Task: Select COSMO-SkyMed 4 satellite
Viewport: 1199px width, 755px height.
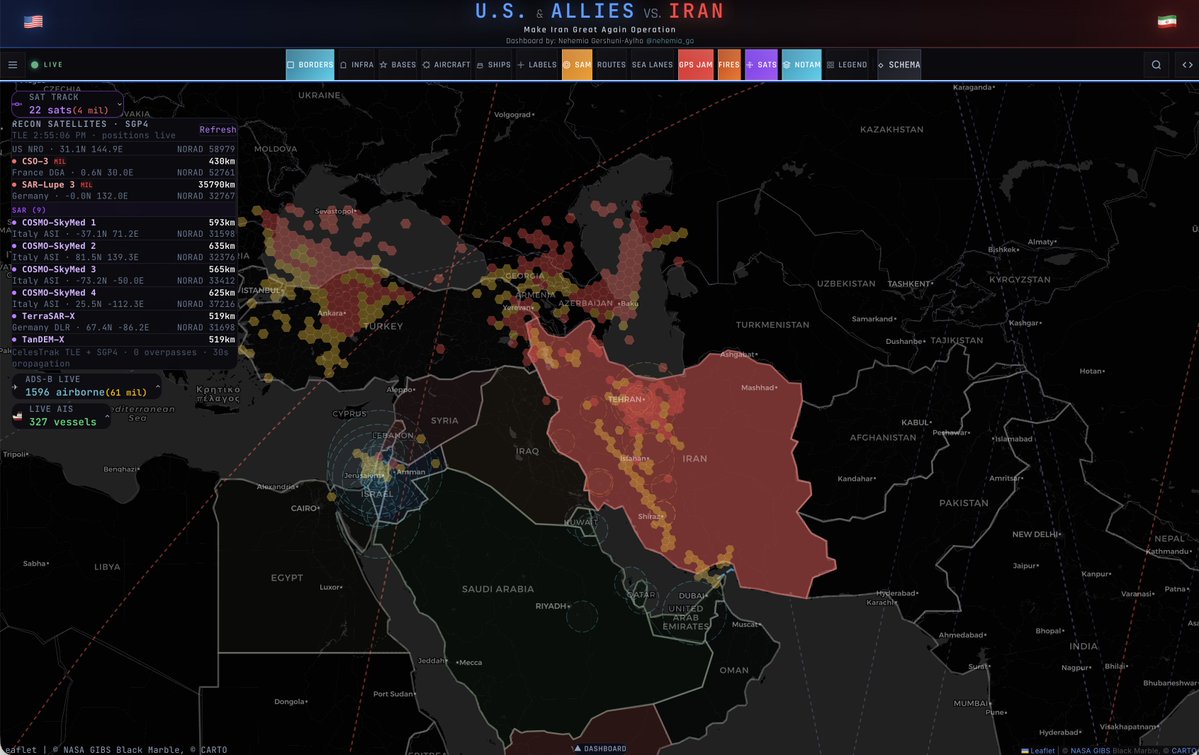Action: pyautogui.click(x=123, y=298)
